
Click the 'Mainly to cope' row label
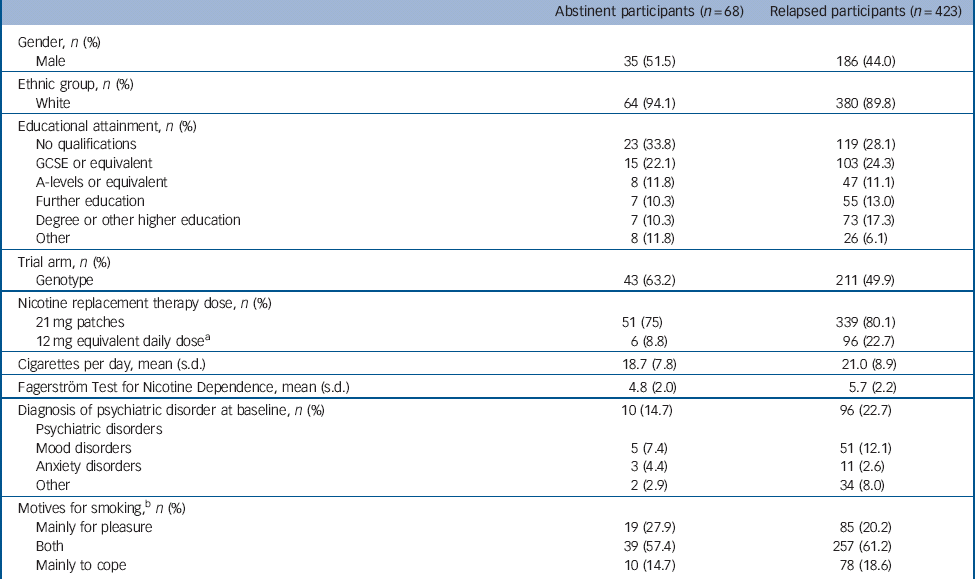82,565
